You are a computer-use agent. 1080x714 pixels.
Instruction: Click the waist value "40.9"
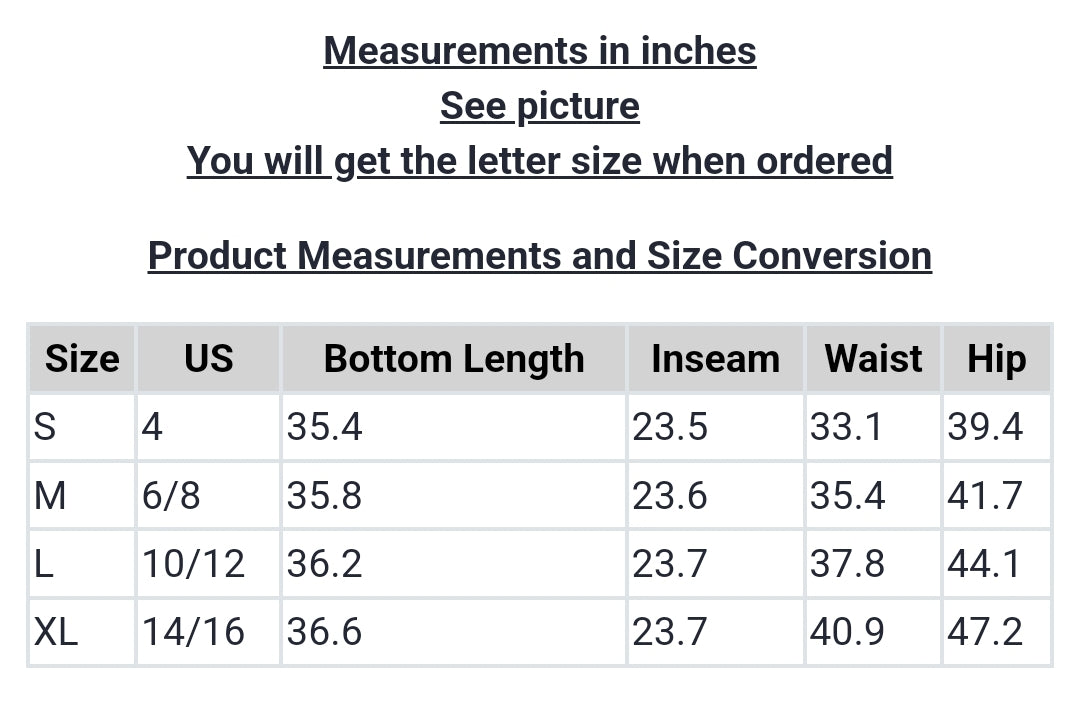[x=847, y=632]
